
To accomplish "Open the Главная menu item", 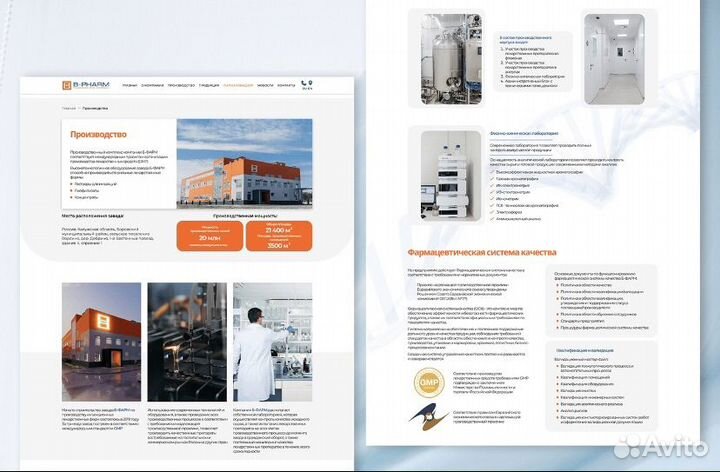I will point(129,86).
